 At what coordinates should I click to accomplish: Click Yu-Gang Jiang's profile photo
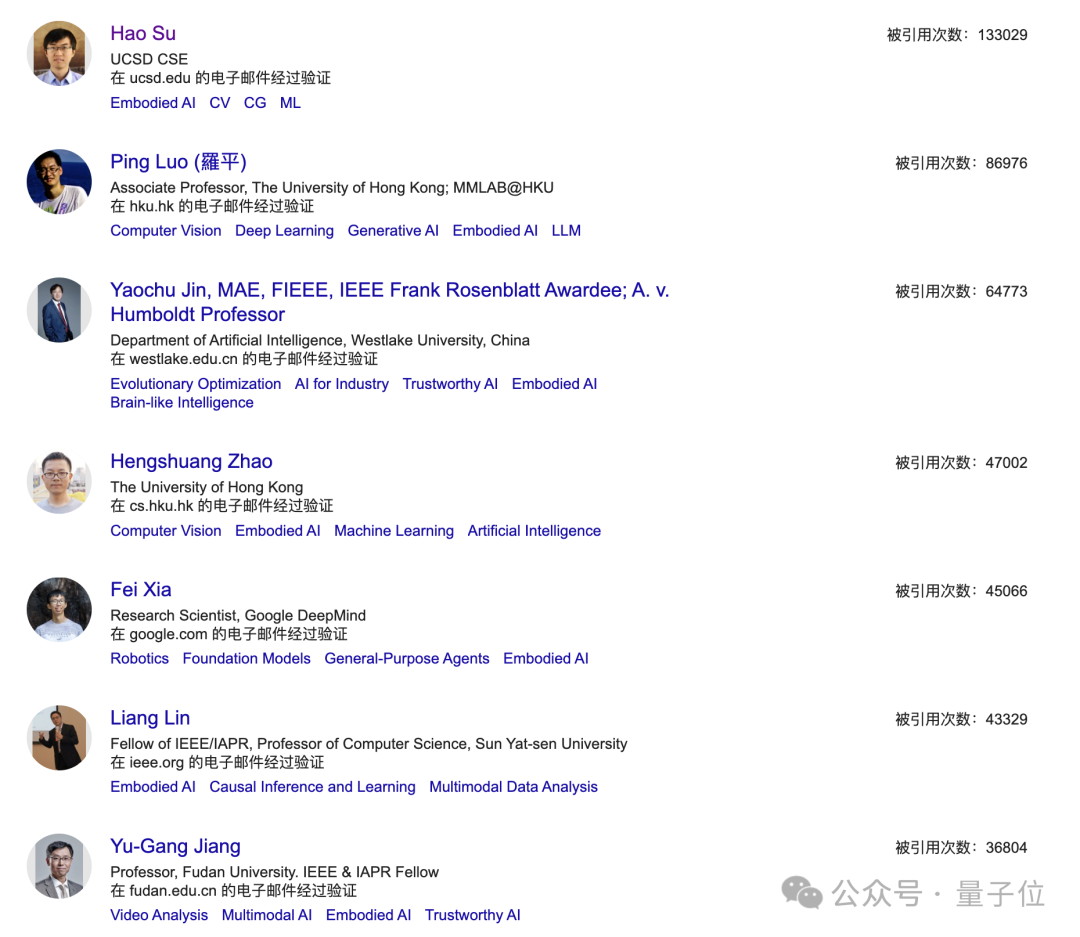tap(59, 866)
